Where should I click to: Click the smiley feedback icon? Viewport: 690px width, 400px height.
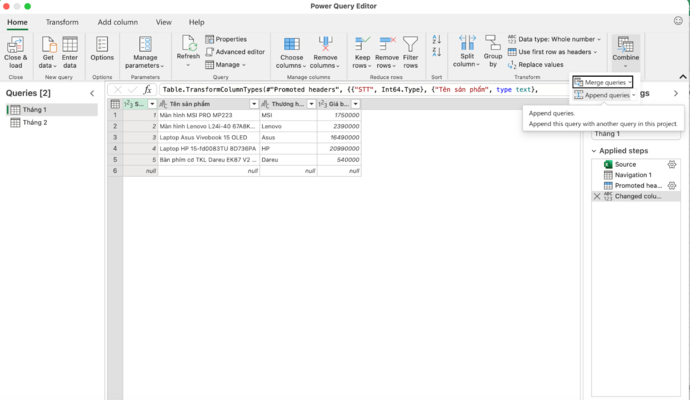tap(678, 21)
